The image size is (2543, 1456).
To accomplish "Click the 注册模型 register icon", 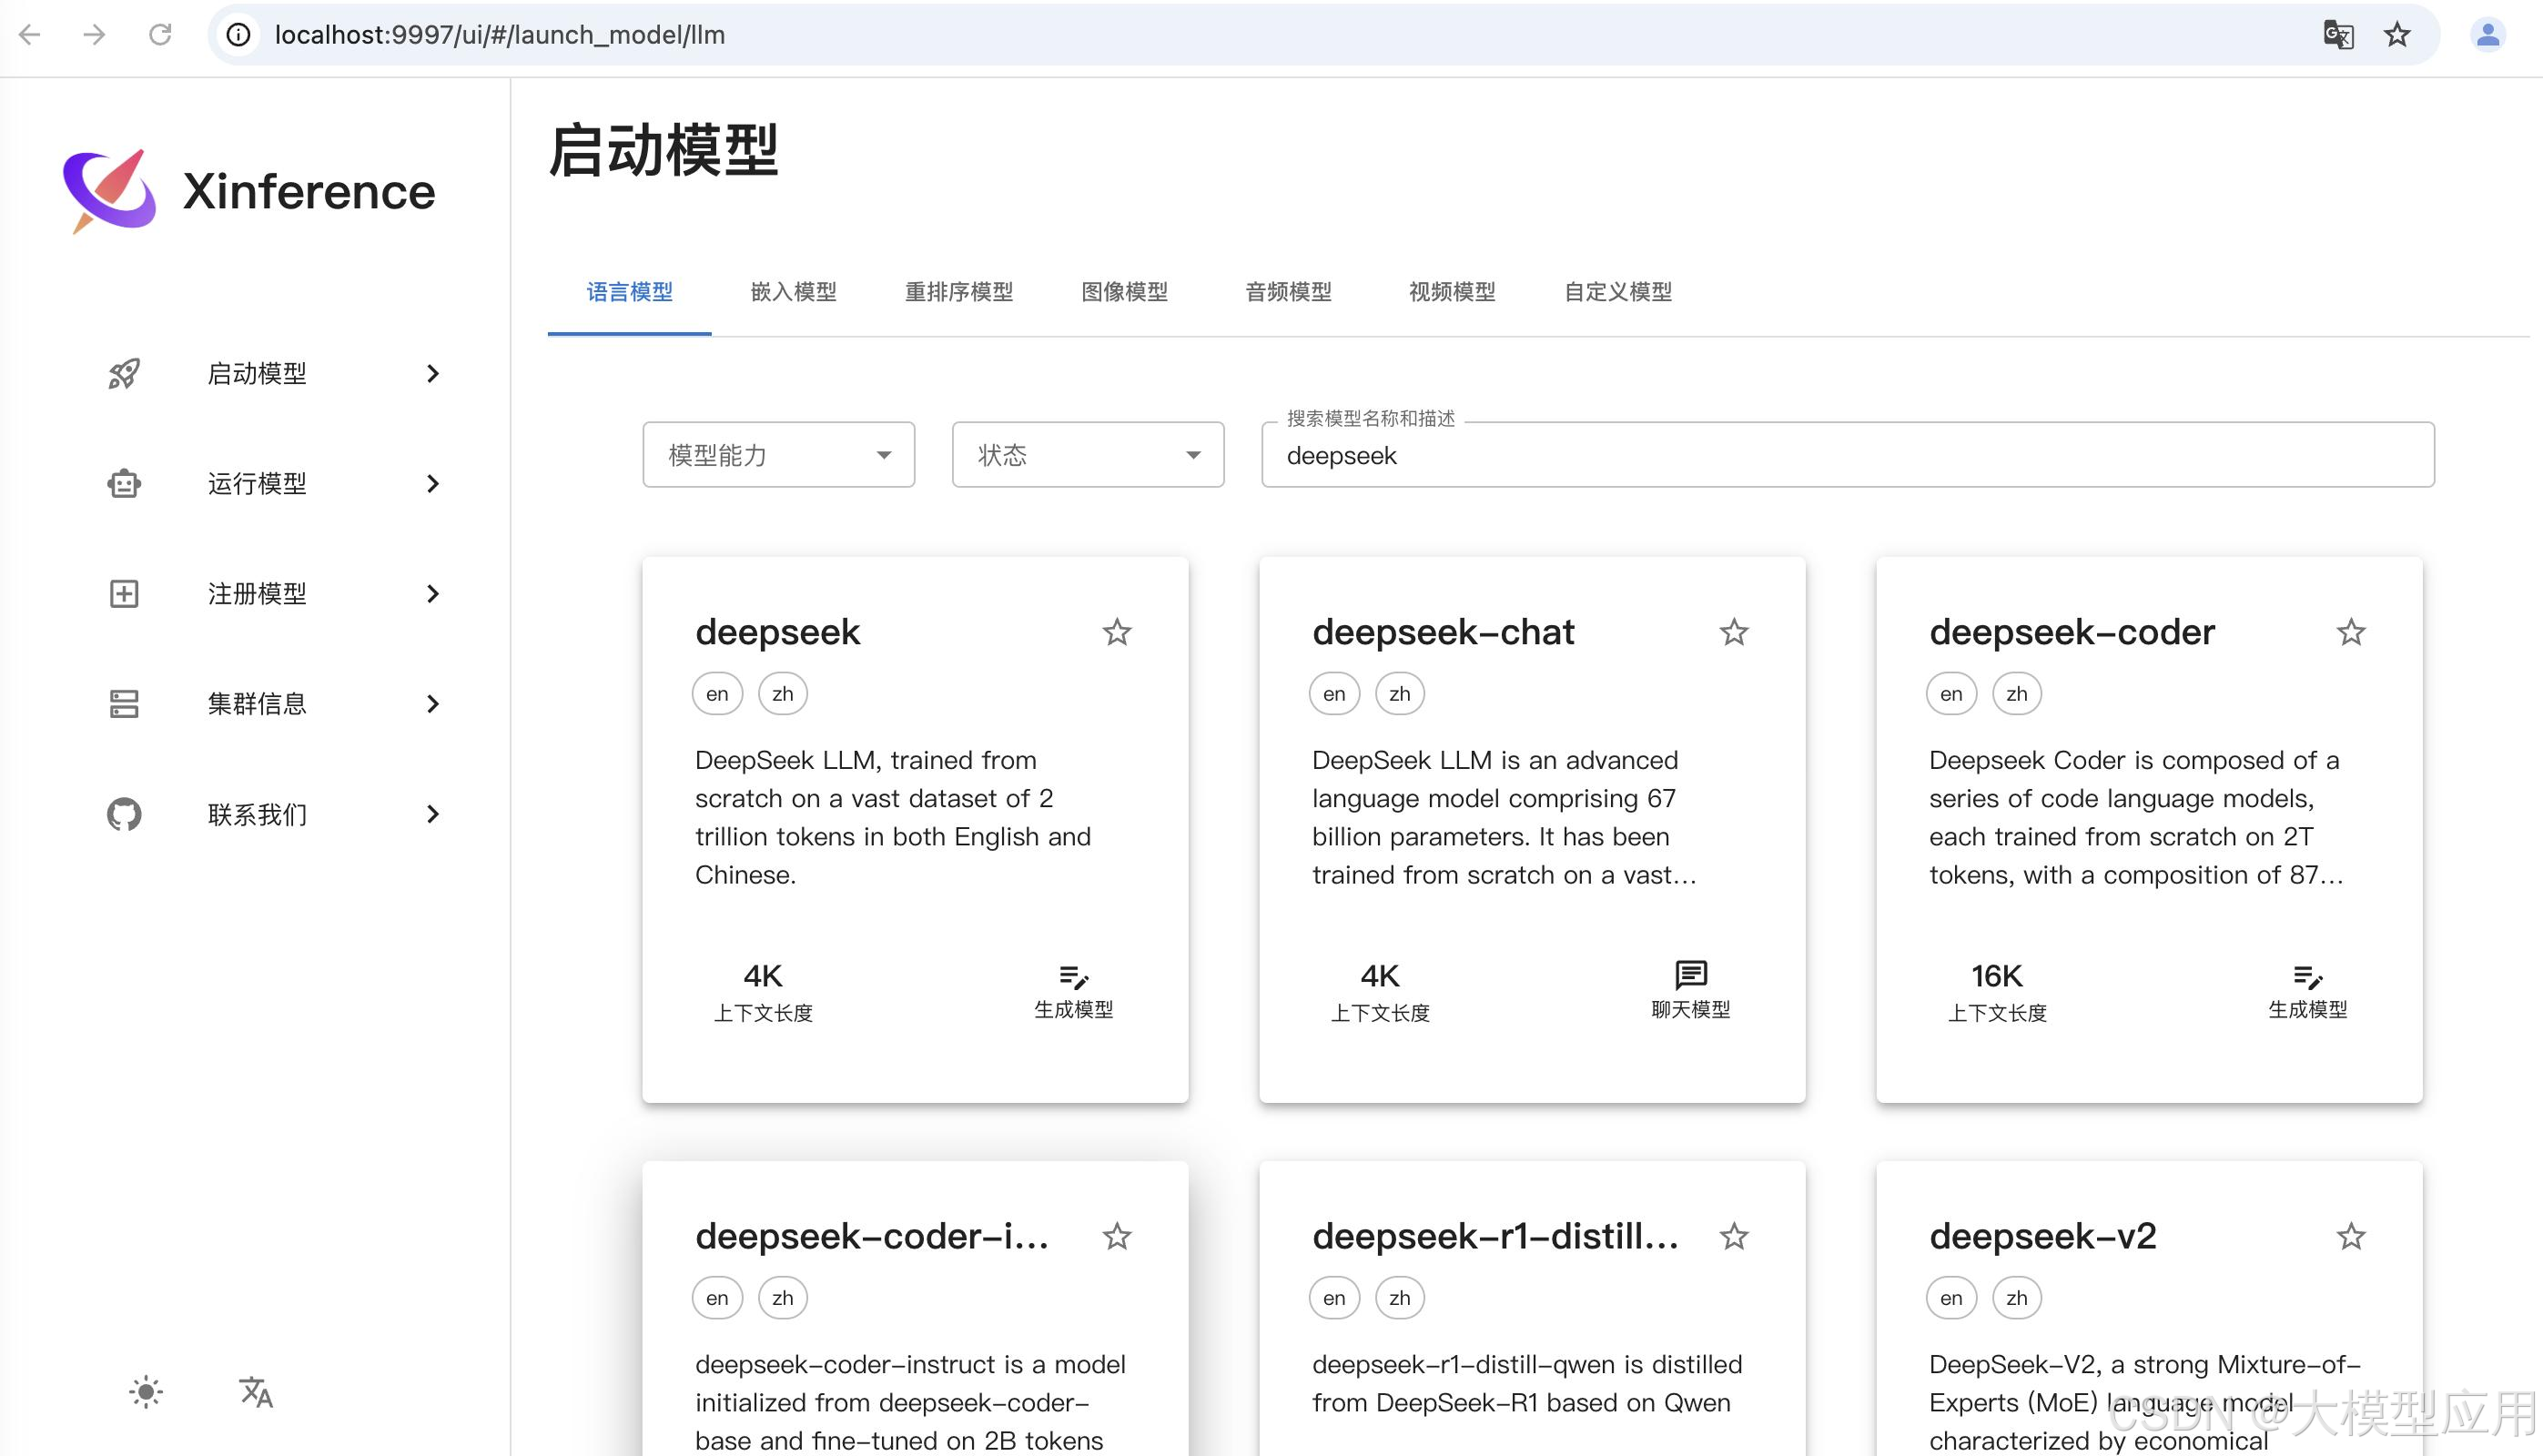I will (123, 593).
